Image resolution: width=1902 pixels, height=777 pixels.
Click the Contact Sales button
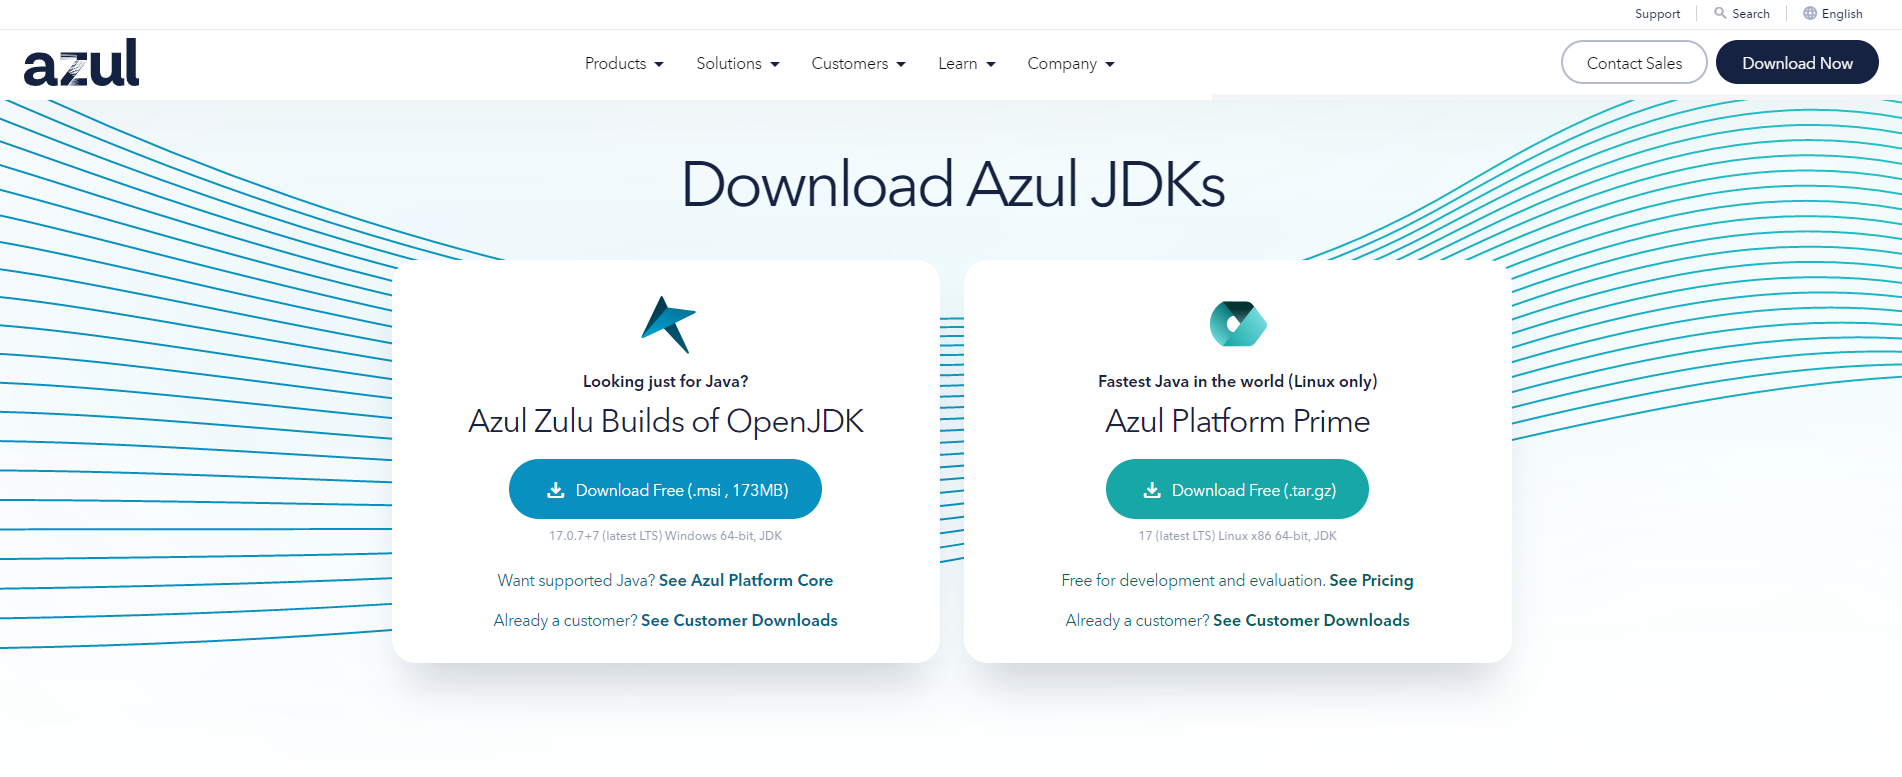tap(1634, 62)
